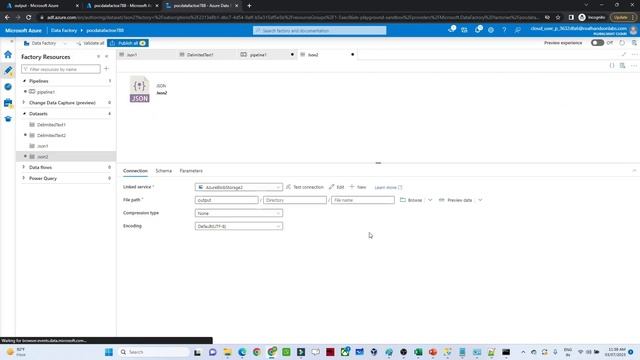Open the Settings gear in Azure header
This screenshot has width=640, height=360.
point(491,30)
